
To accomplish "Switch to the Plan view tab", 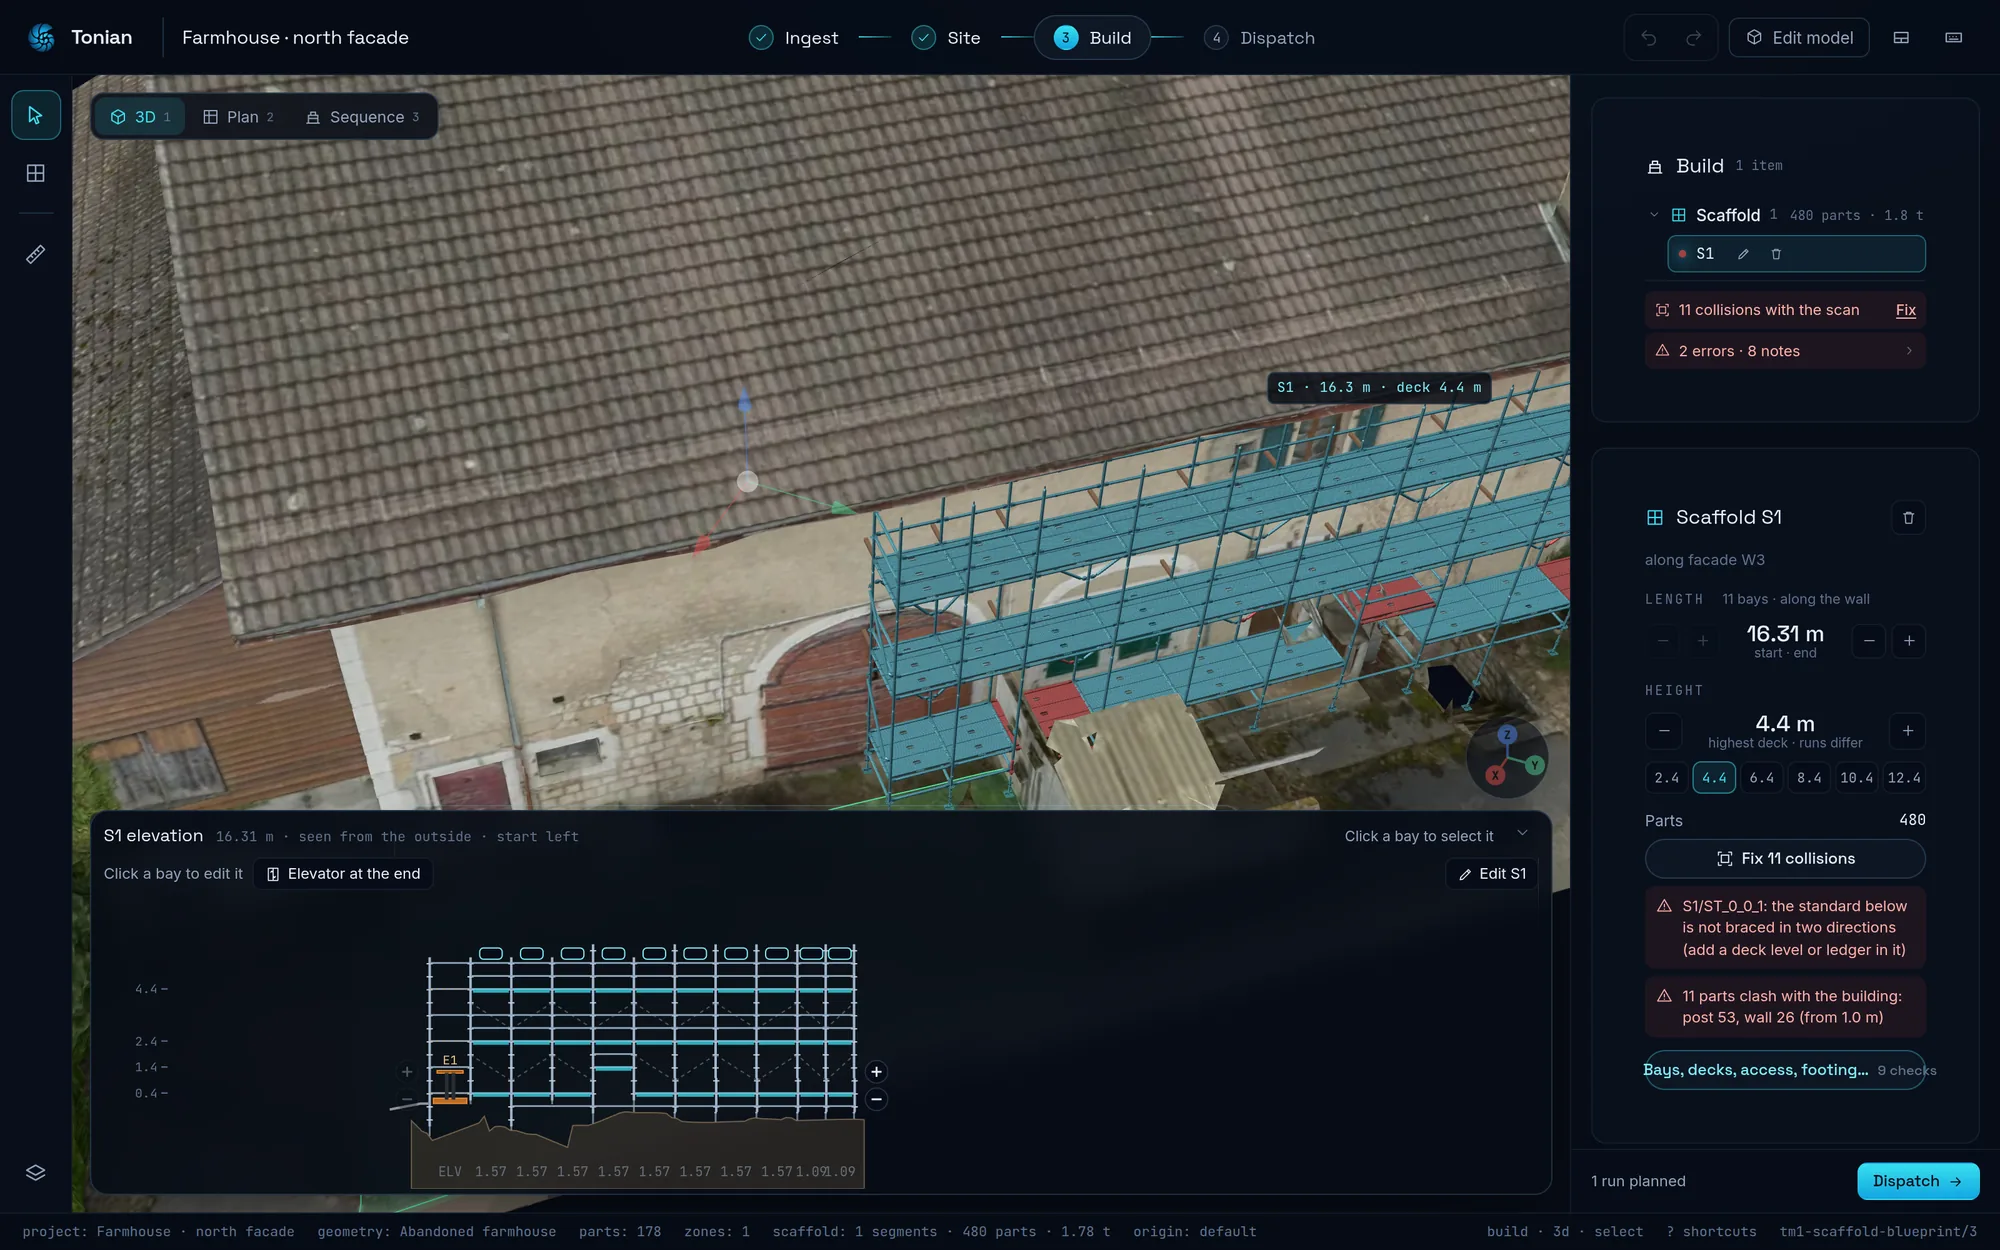I will [238, 117].
